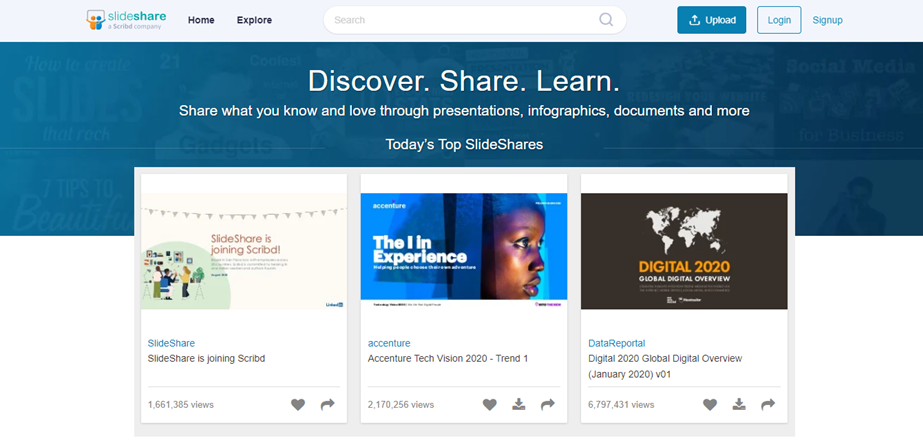This screenshot has height=444, width=923.
Task: Focus the Search input field
Action: pyautogui.click(x=460, y=20)
